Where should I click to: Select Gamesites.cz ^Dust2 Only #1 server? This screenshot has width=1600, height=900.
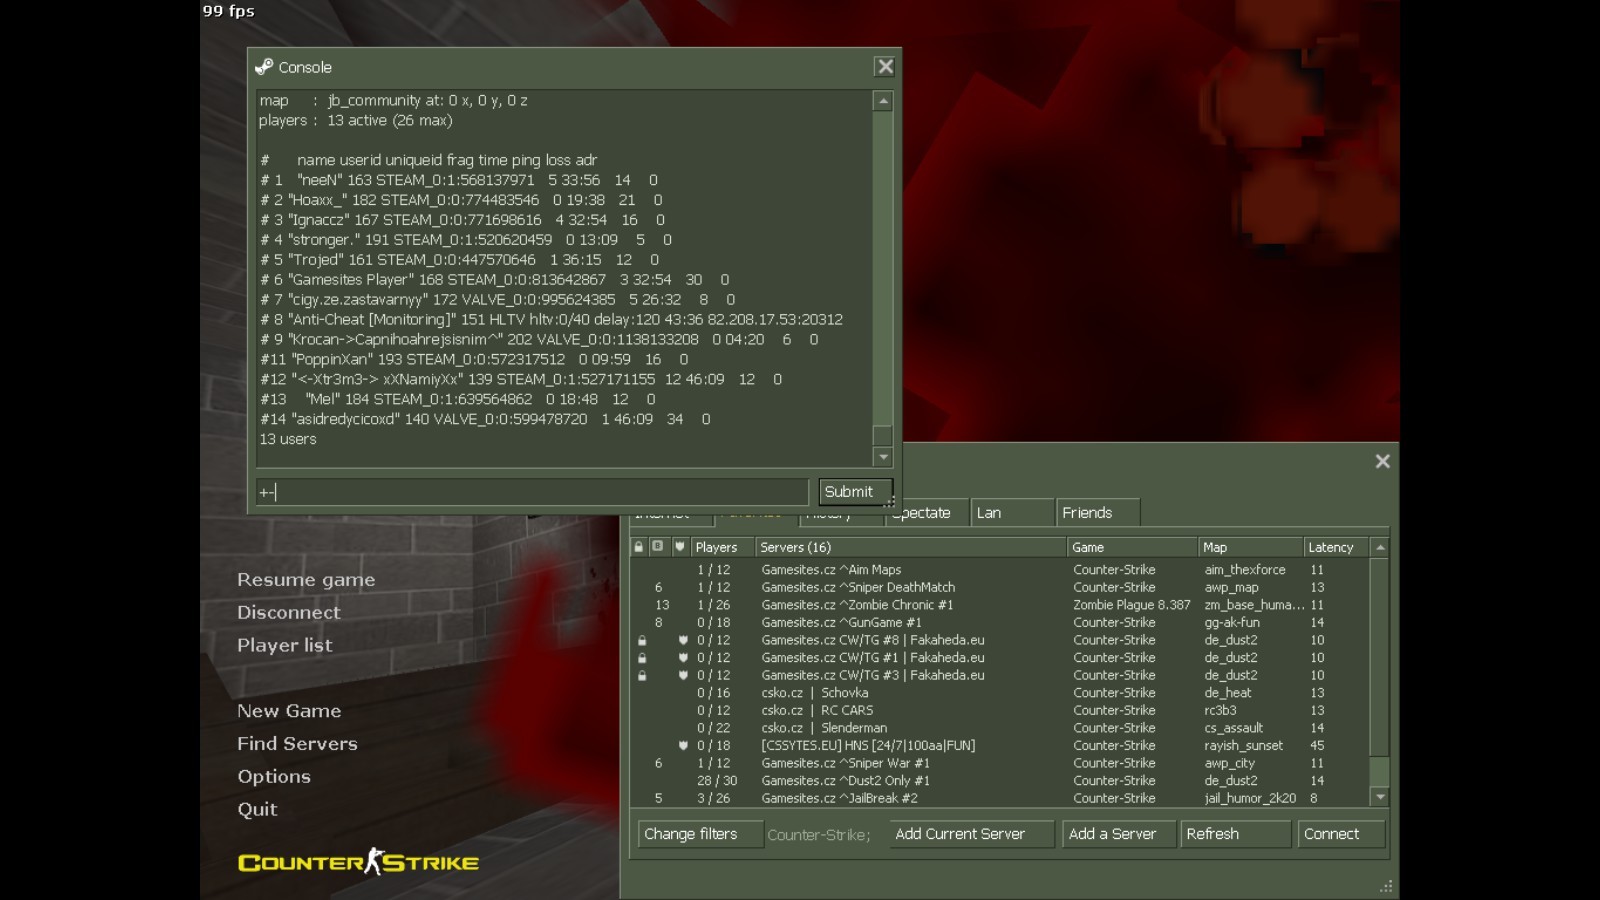coord(1000,781)
